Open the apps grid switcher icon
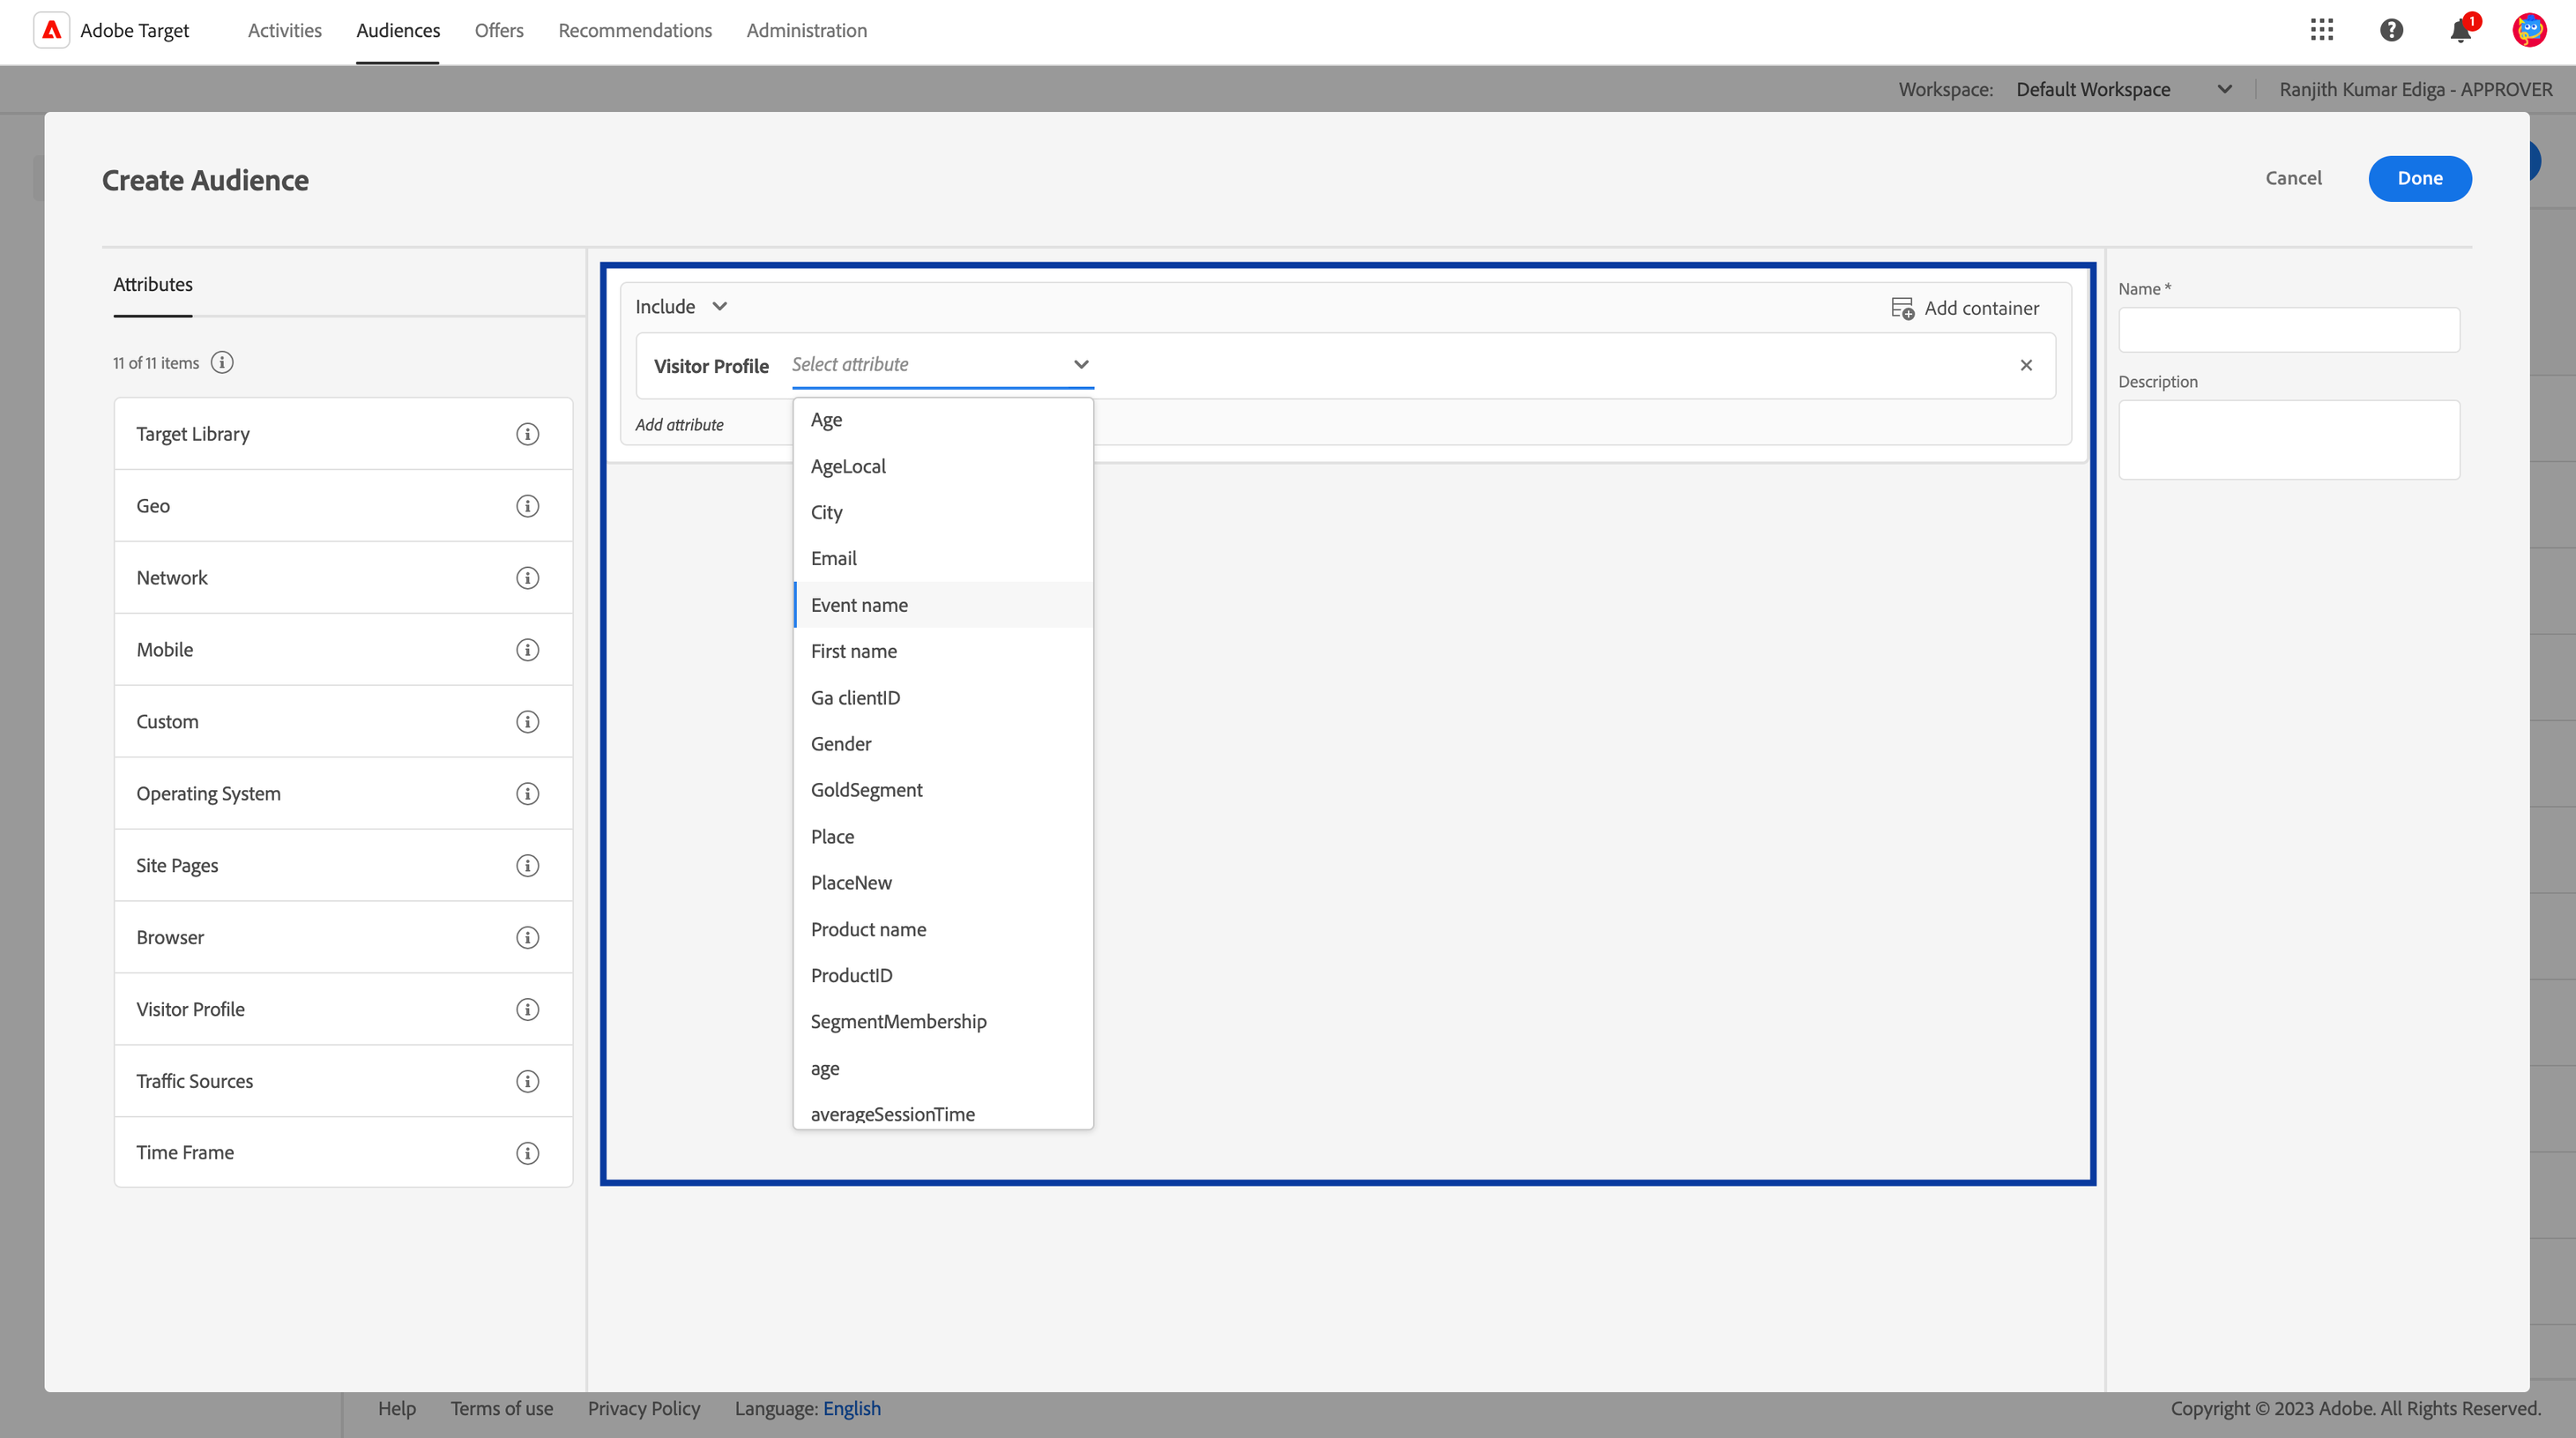 [2322, 30]
